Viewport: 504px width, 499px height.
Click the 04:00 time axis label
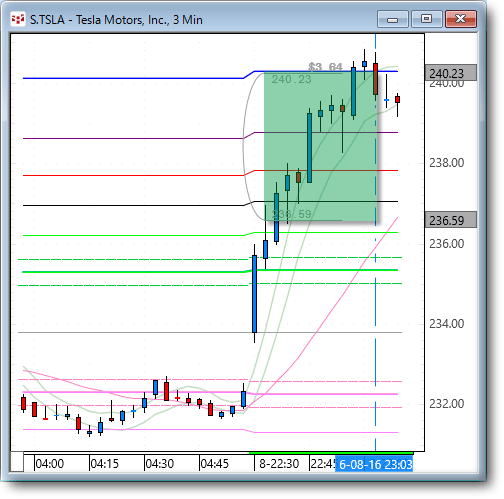point(50,464)
